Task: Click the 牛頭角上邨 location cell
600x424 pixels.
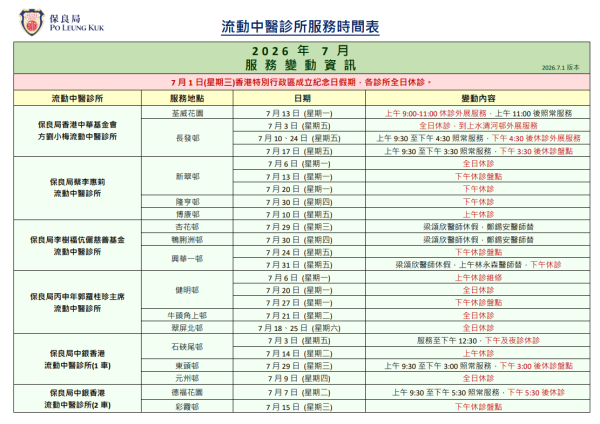Action: (x=187, y=315)
